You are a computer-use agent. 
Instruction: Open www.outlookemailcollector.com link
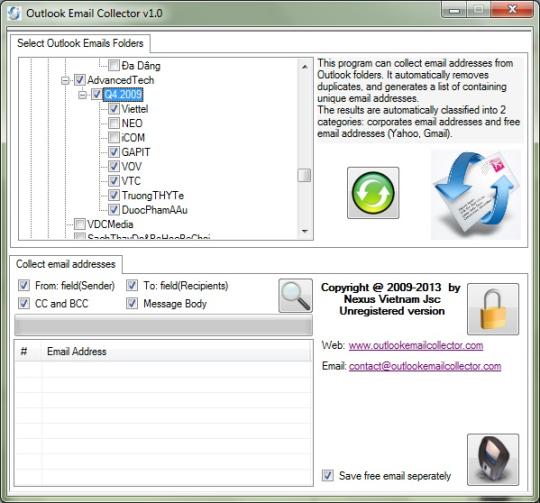[416, 345]
